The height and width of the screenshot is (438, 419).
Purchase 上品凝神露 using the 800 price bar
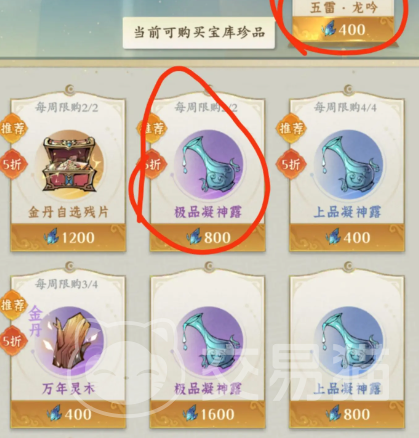[347, 414]
